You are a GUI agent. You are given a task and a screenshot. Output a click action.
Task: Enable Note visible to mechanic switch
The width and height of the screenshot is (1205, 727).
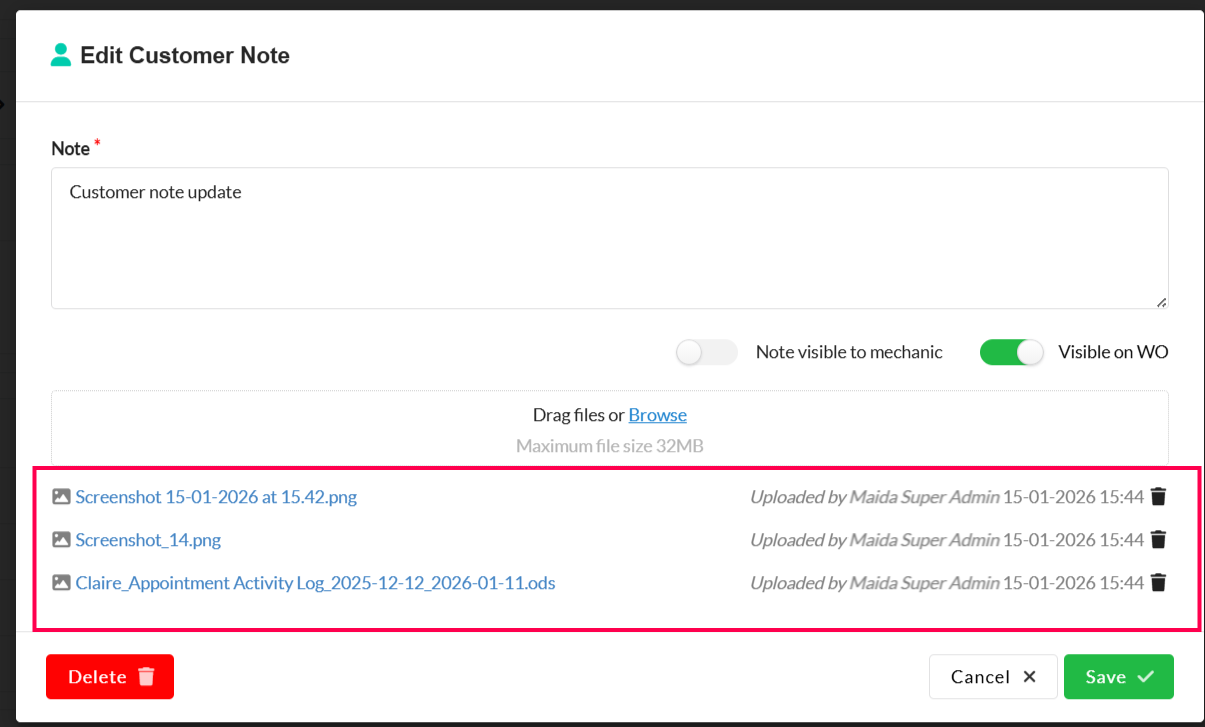click(706, 352)
